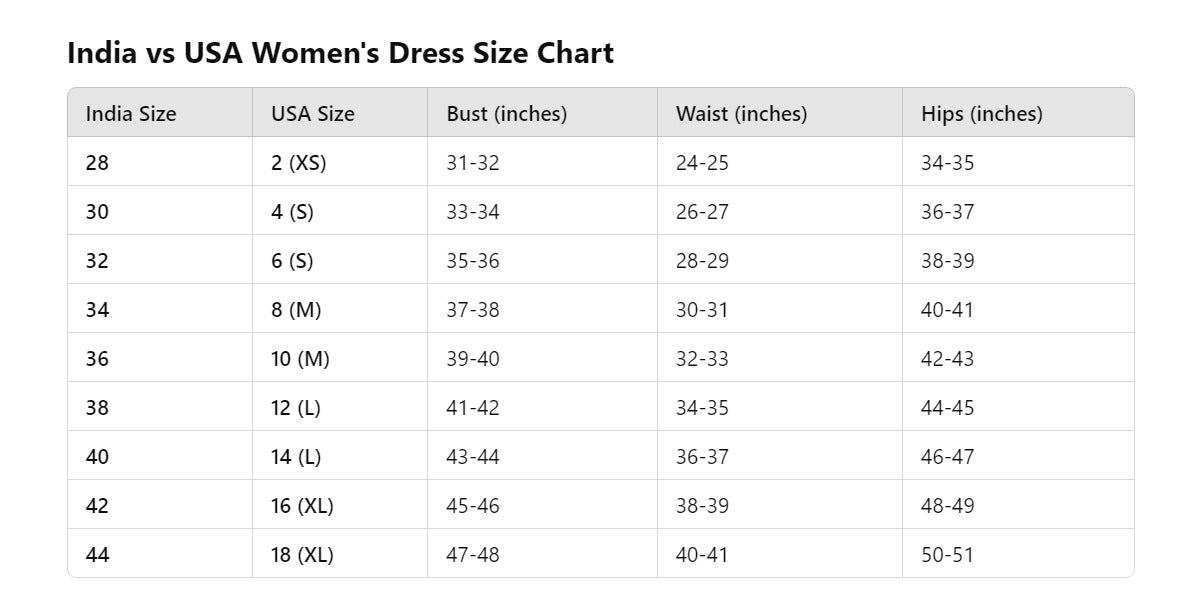
Task: Click the bust 35-36 cell
Action: (473, 261)
